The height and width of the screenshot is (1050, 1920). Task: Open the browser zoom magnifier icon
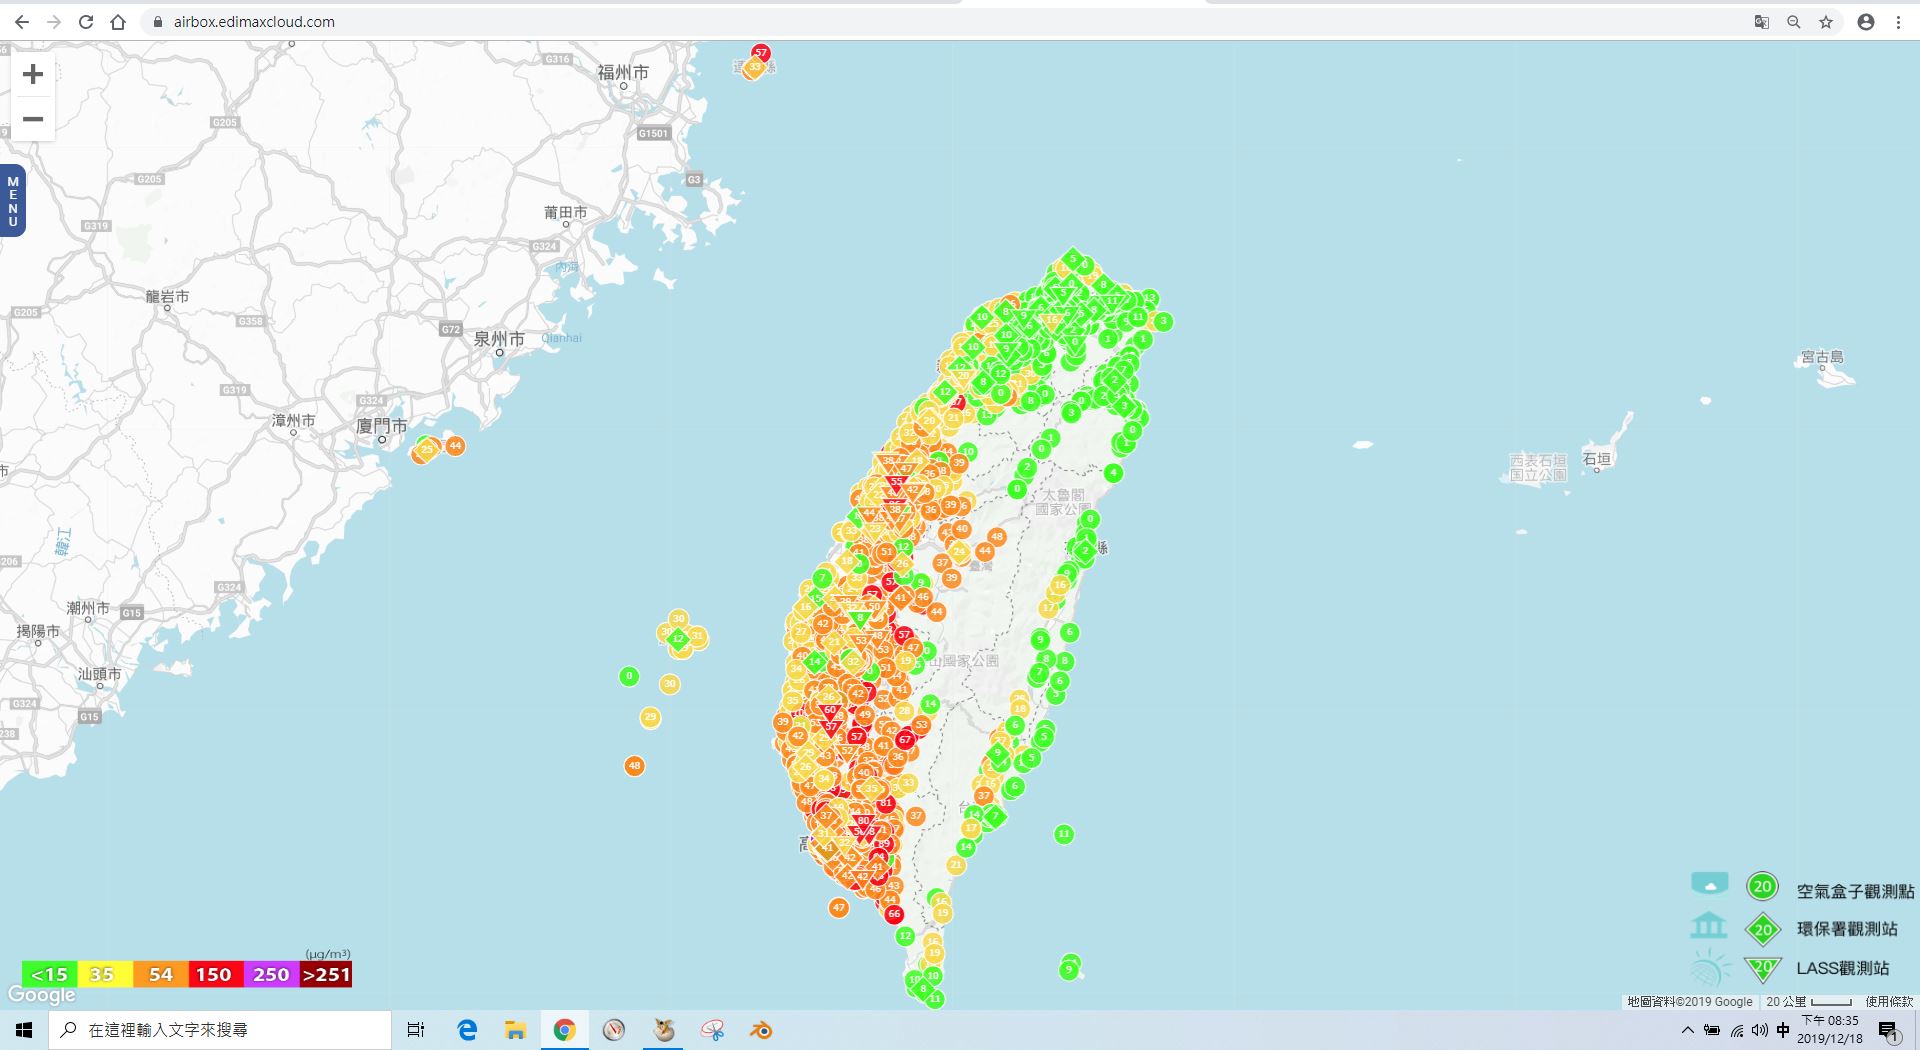point(1794,22)
